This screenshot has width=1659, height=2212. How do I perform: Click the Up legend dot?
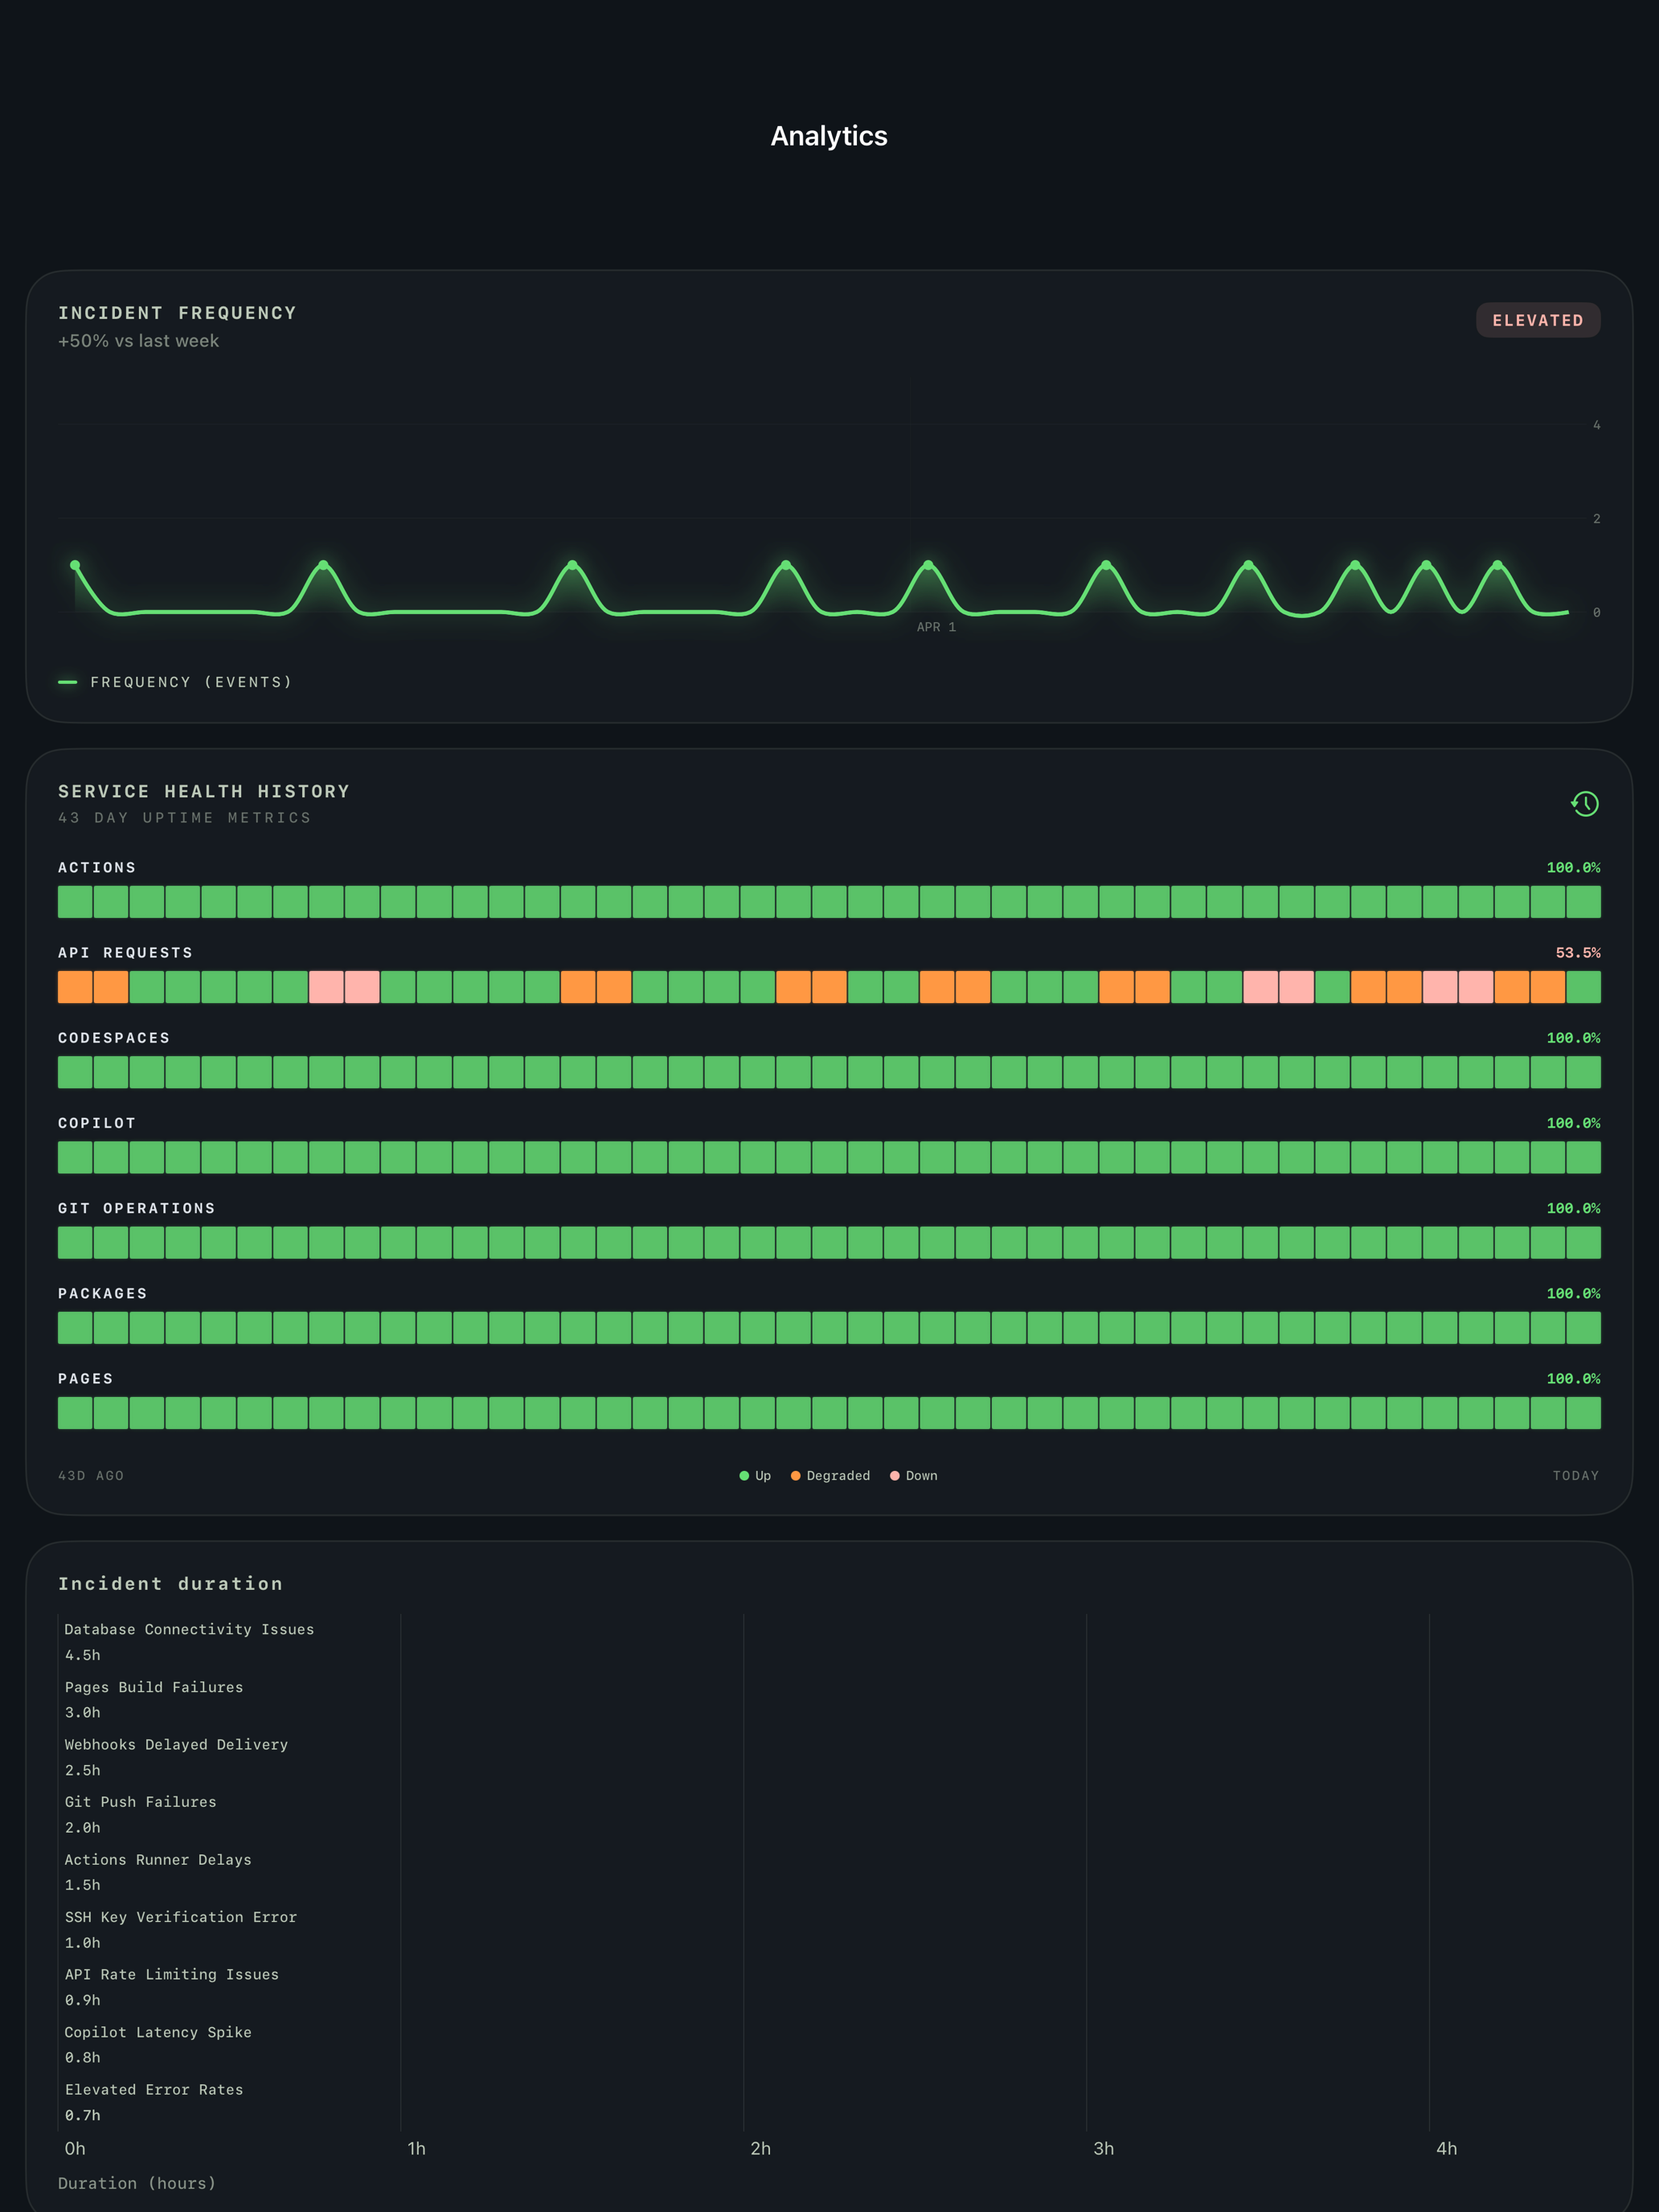[x=744, y=1475]
